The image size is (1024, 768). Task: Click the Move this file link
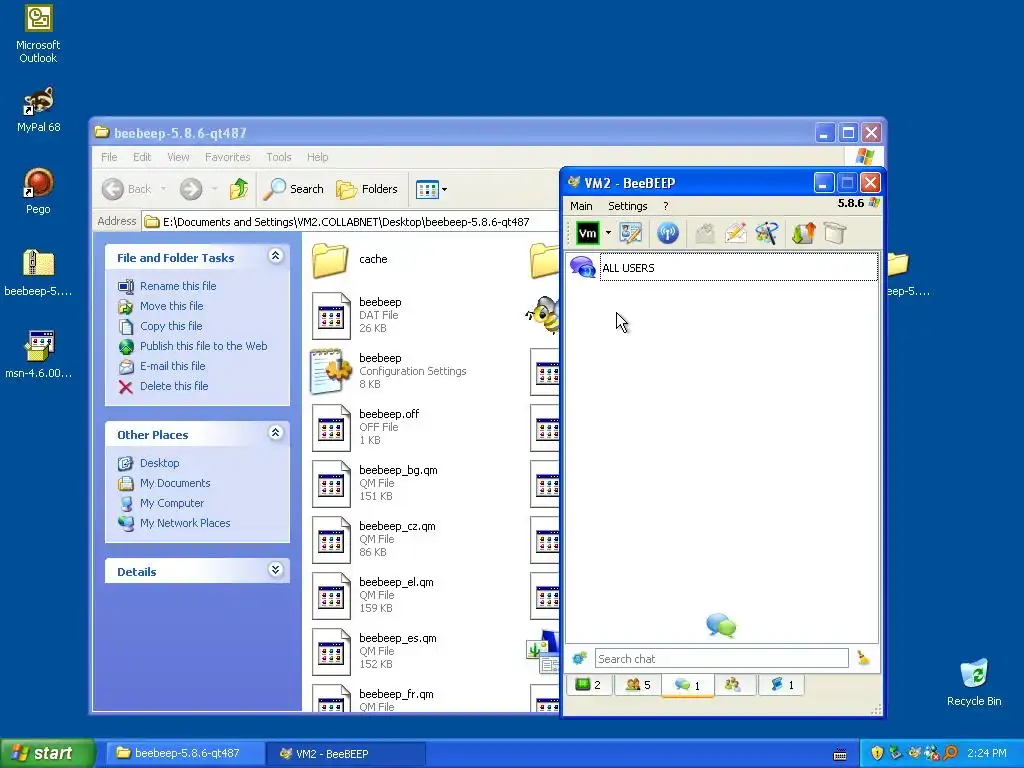tap(171, 306)
